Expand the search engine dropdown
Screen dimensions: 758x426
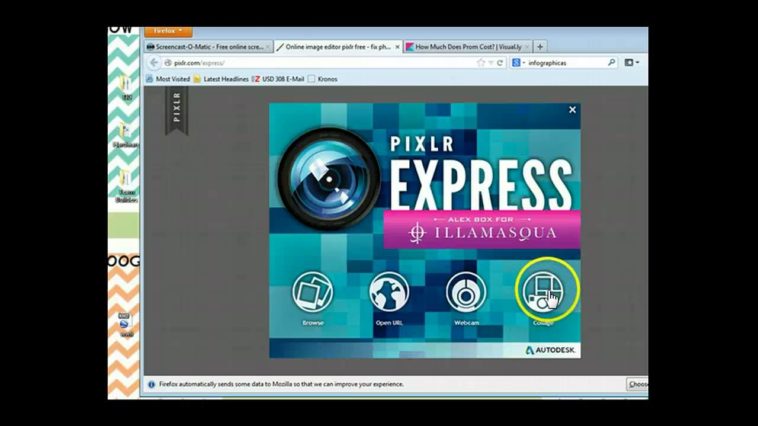pyautogui.click(x=518, y=62)
